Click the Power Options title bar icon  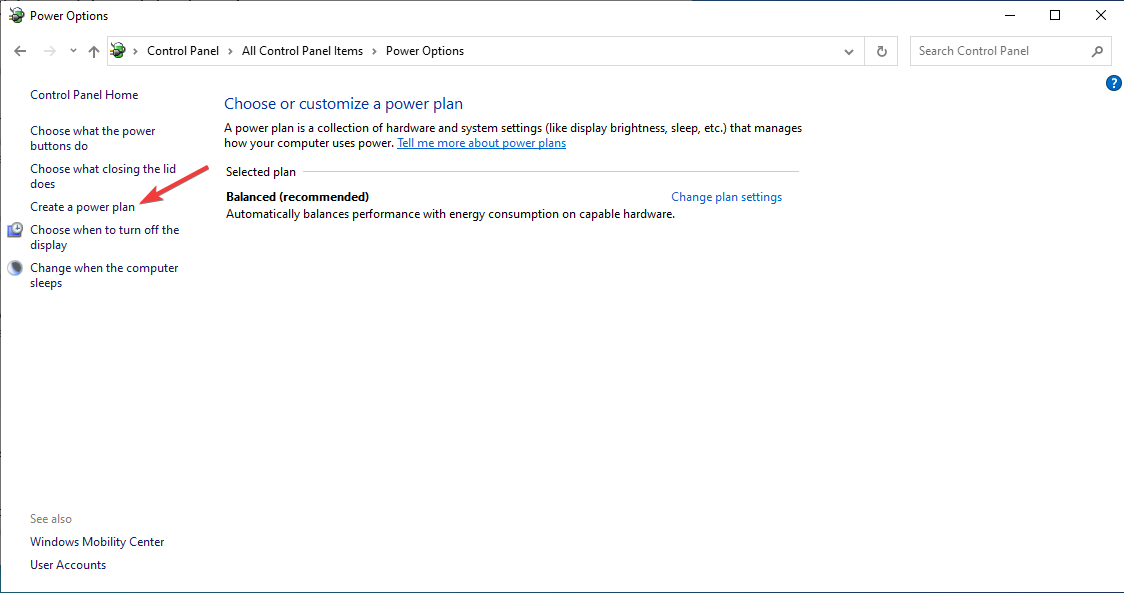[x=16, y=15]
